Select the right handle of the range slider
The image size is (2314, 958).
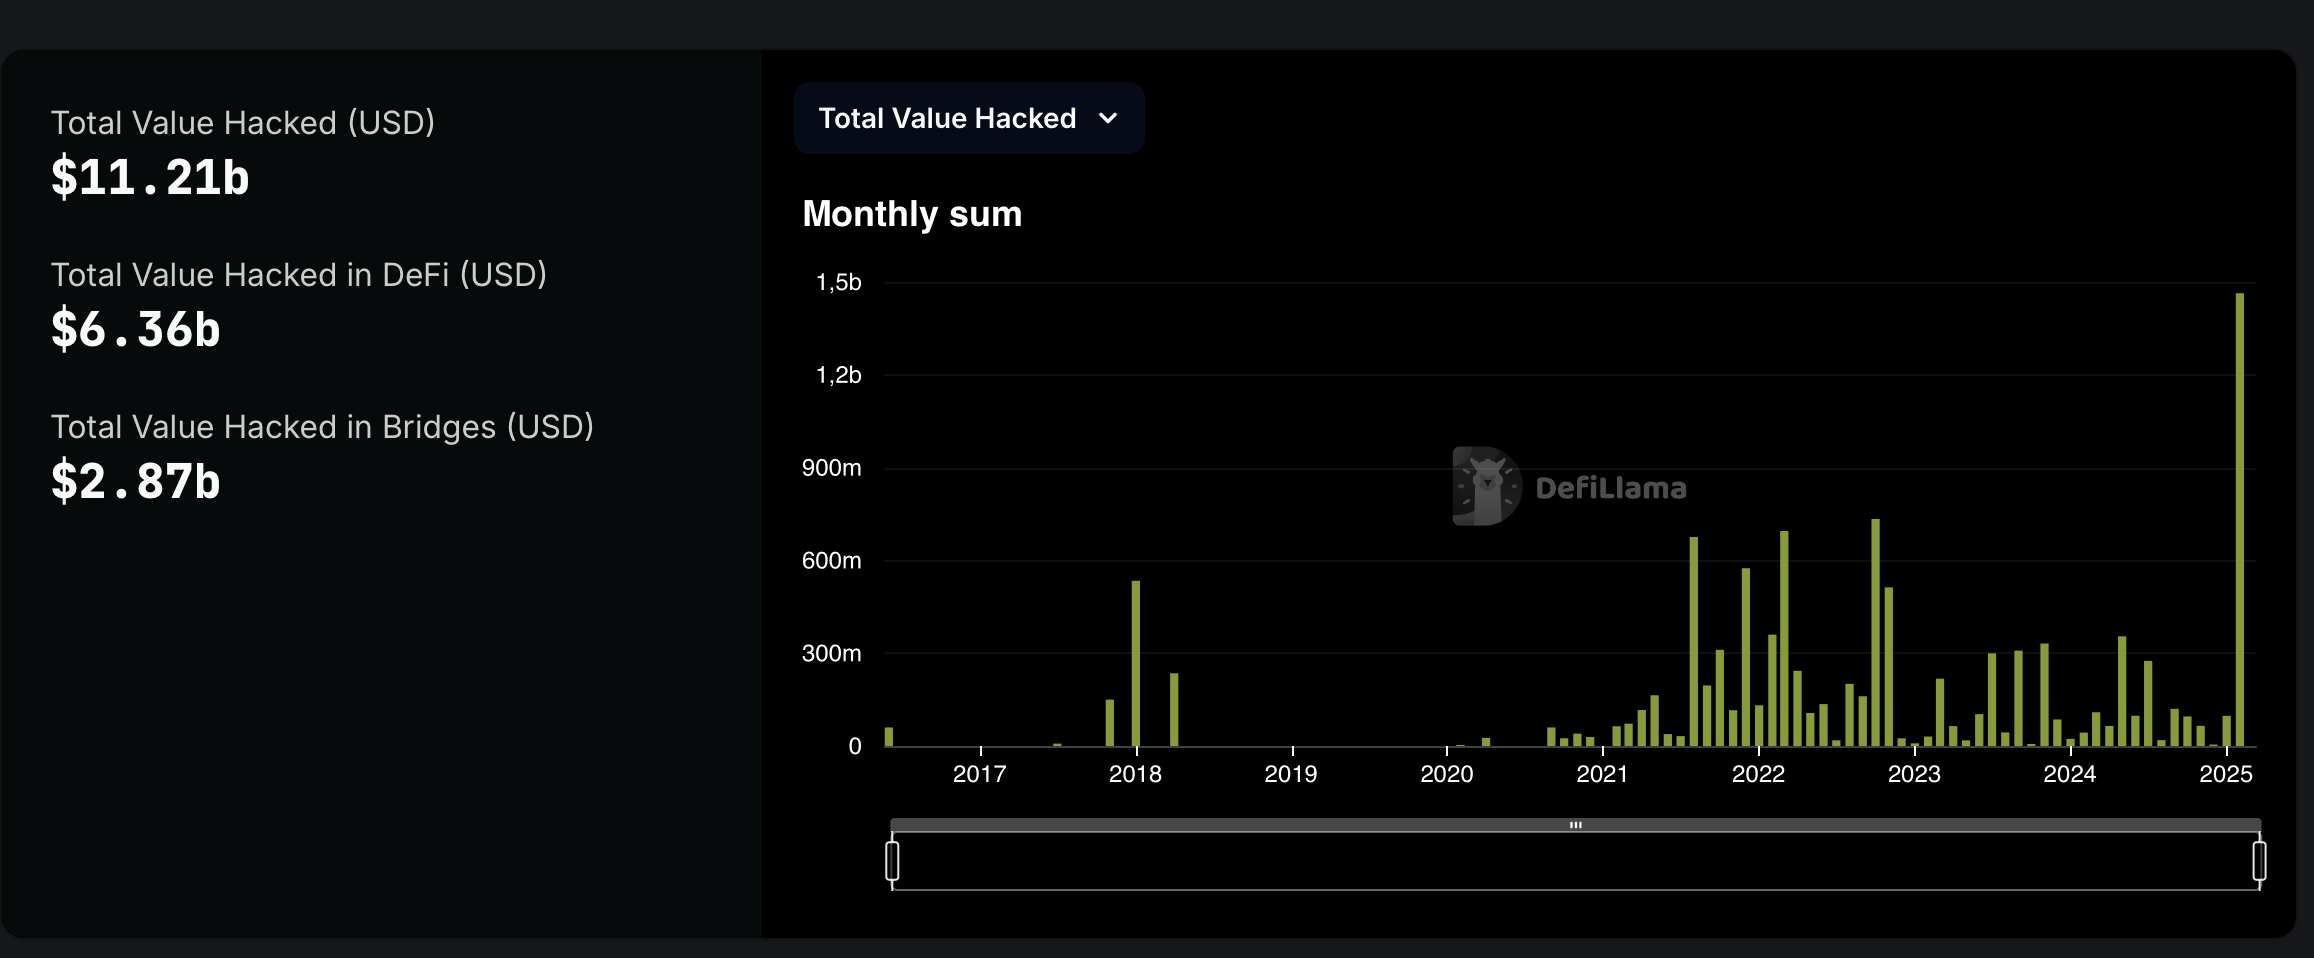click(2259, 861)
